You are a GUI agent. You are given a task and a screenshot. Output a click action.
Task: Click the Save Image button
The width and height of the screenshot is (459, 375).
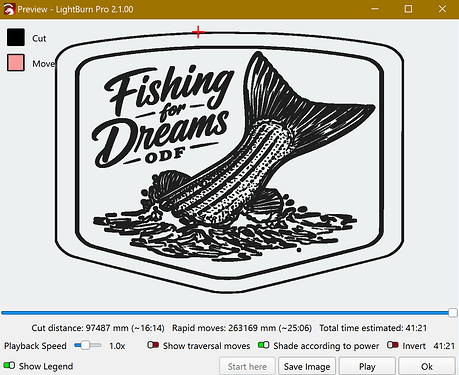tap(307, 366)
